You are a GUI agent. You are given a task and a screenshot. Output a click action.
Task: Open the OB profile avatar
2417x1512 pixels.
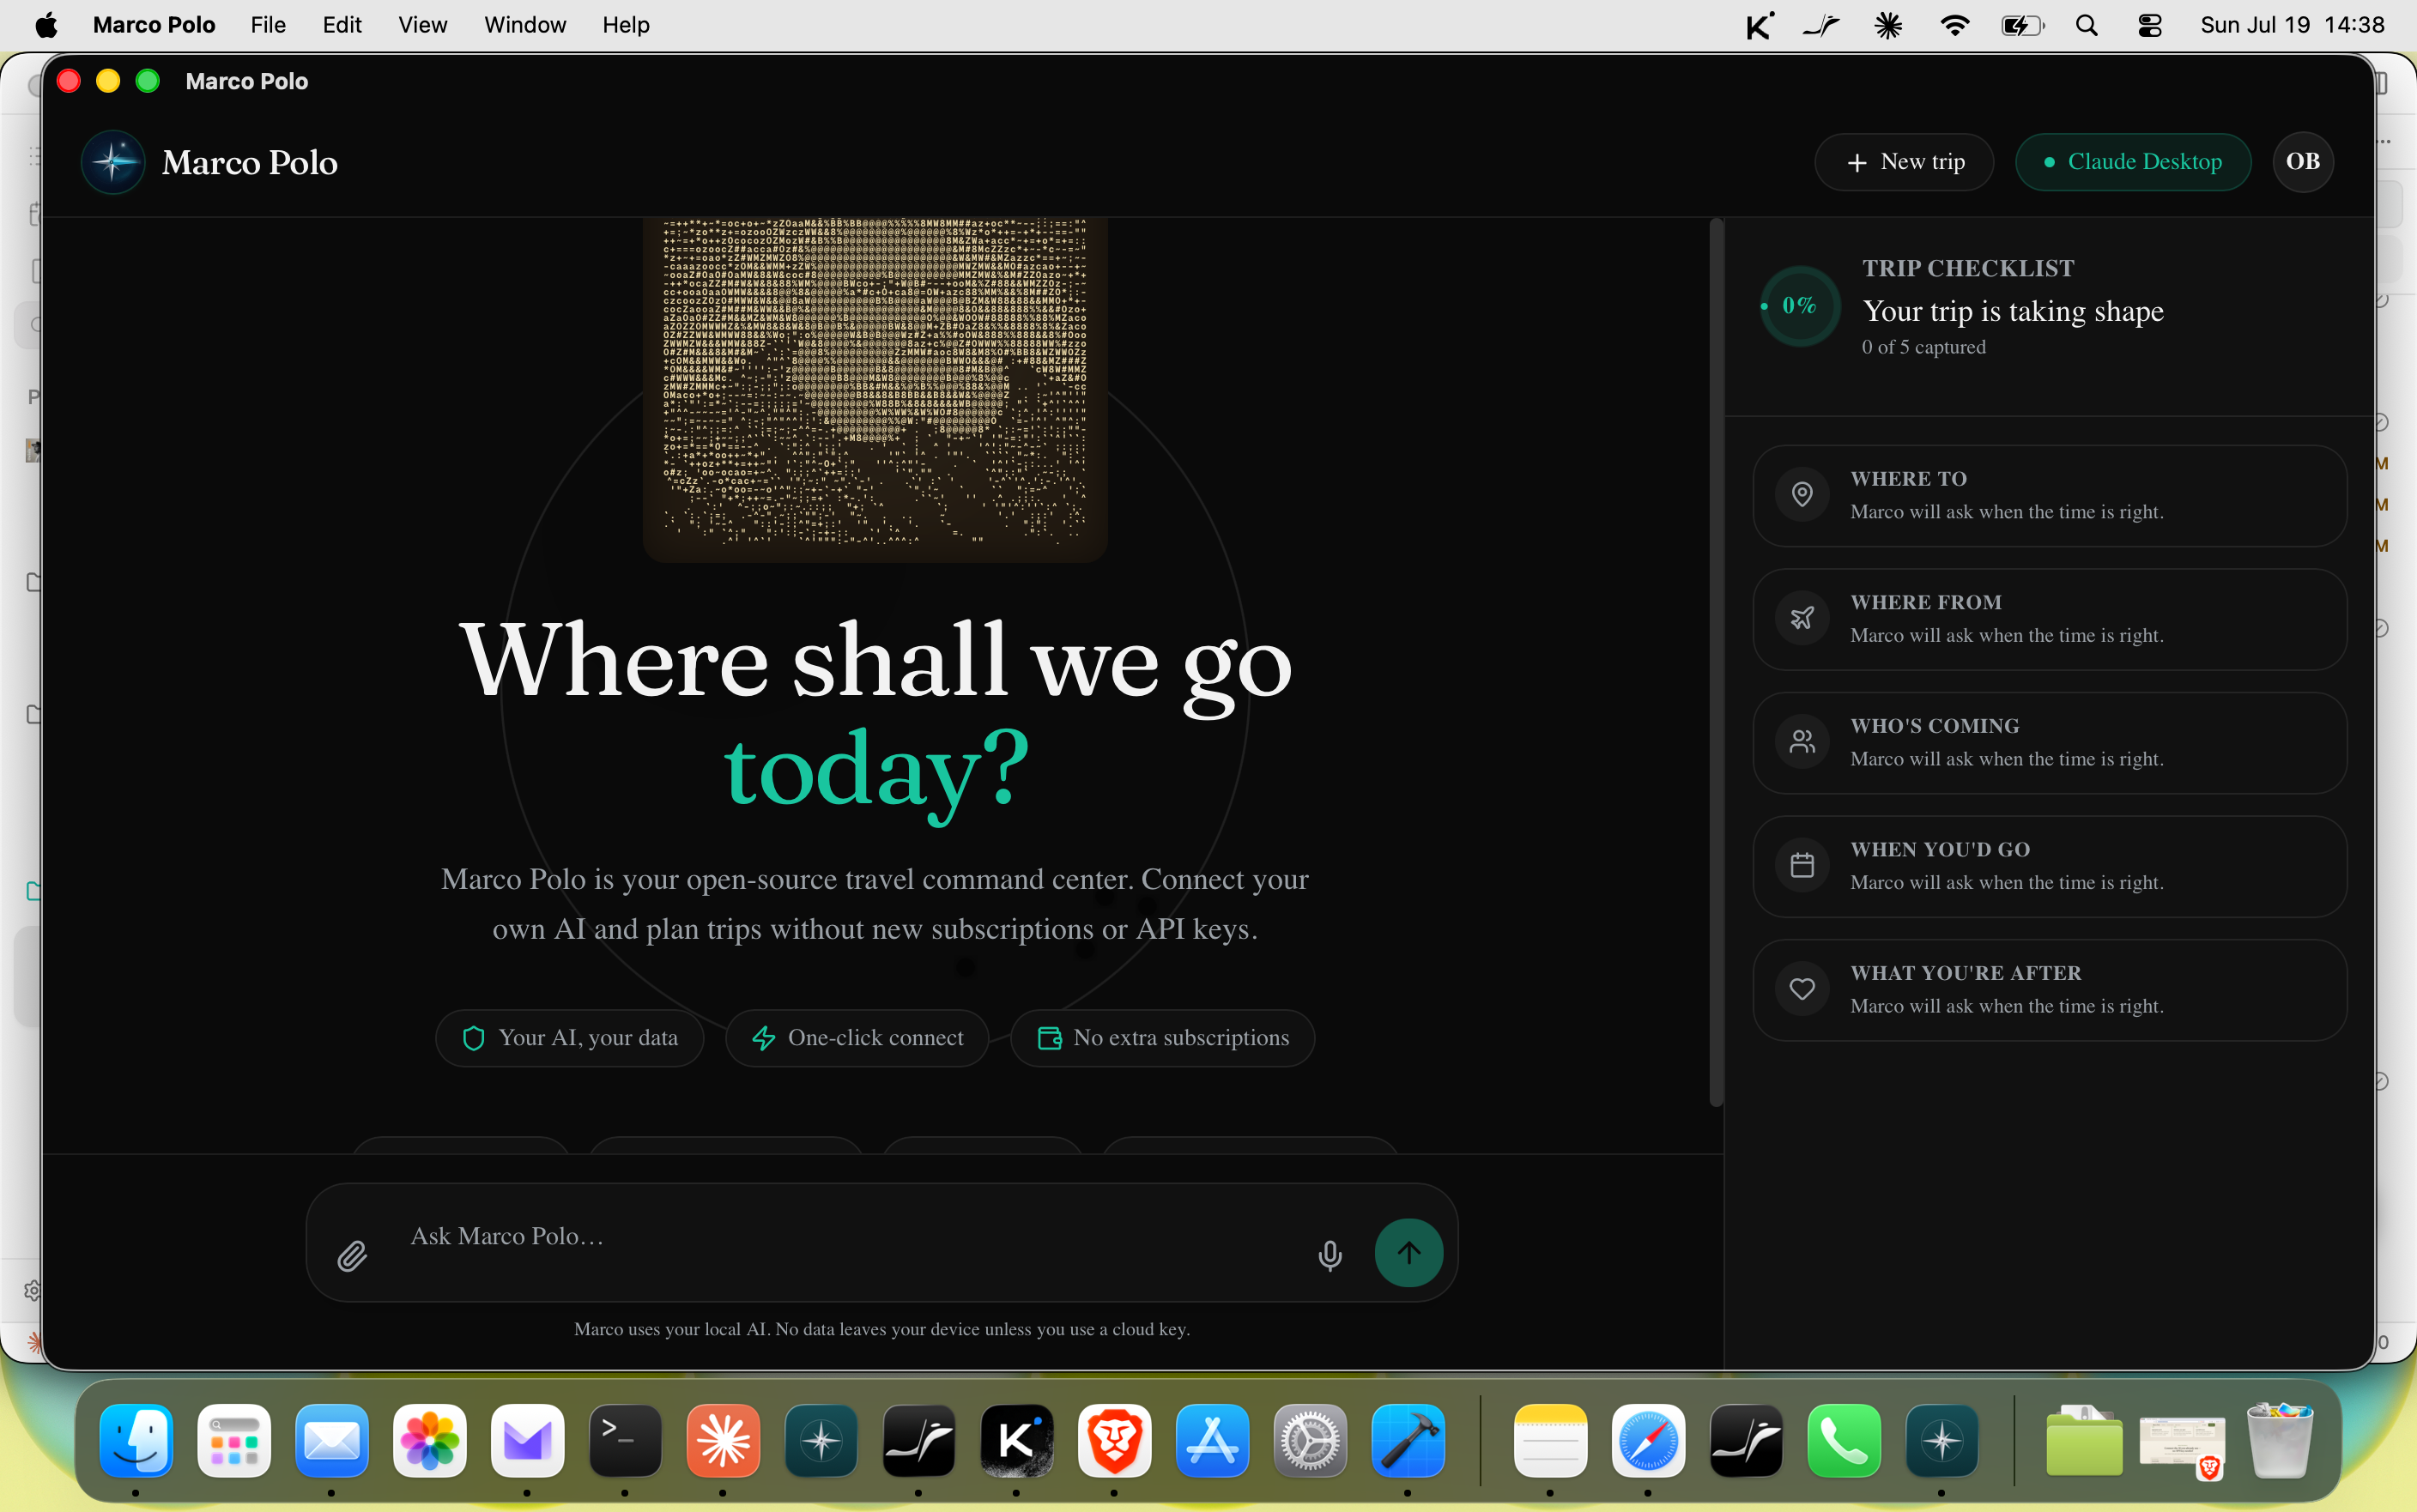[2302, 162]
